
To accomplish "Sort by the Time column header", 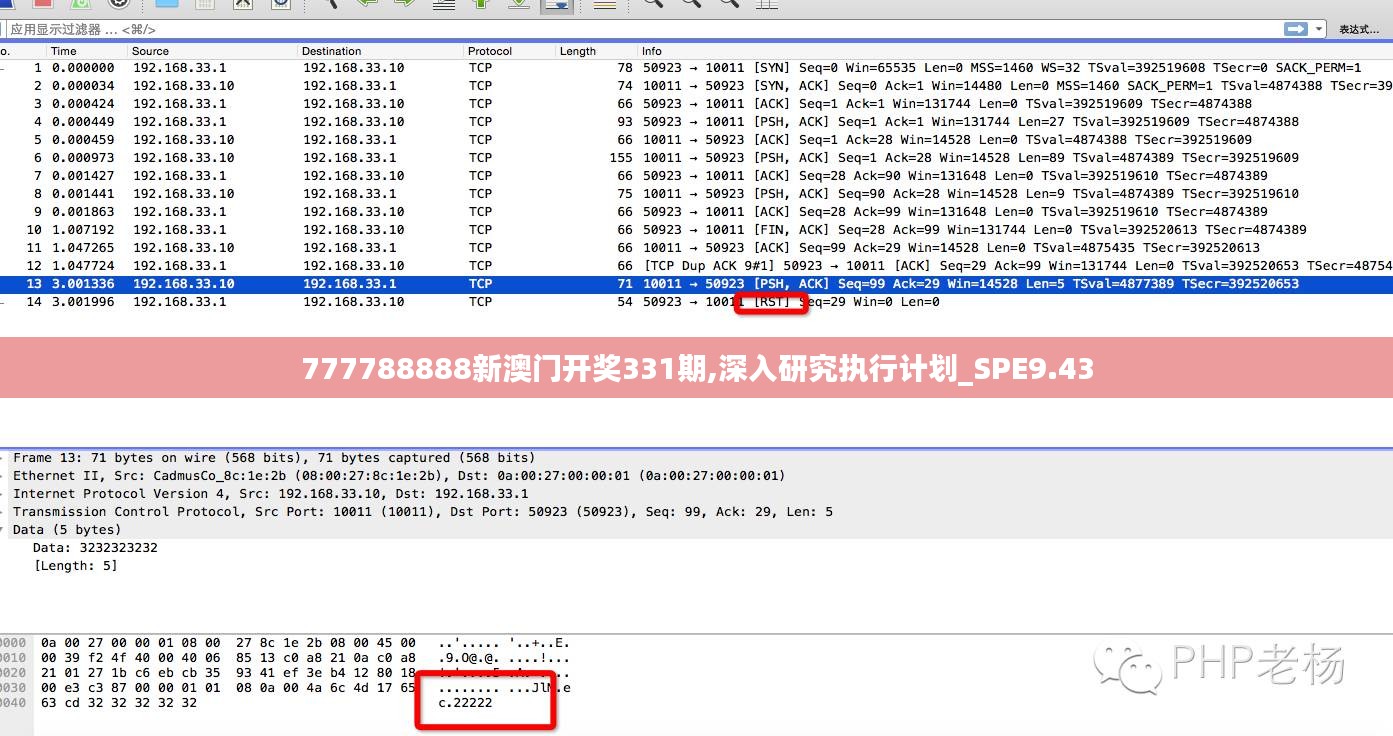I will coord(87,51).
